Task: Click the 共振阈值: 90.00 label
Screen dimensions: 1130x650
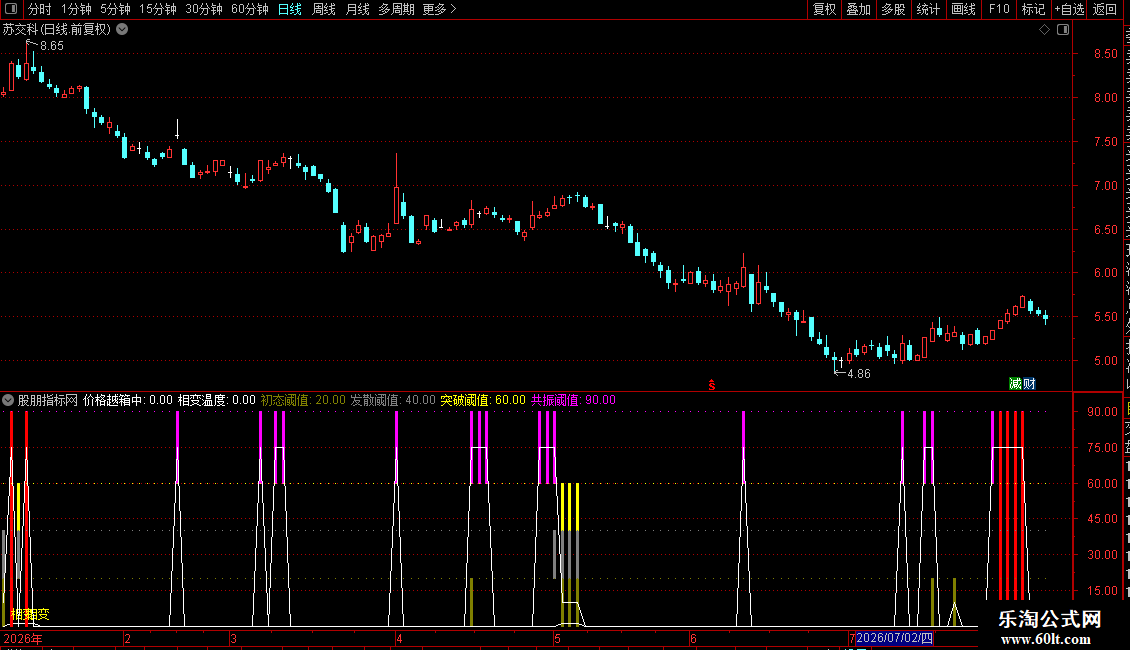Action: tap(573, 400)
